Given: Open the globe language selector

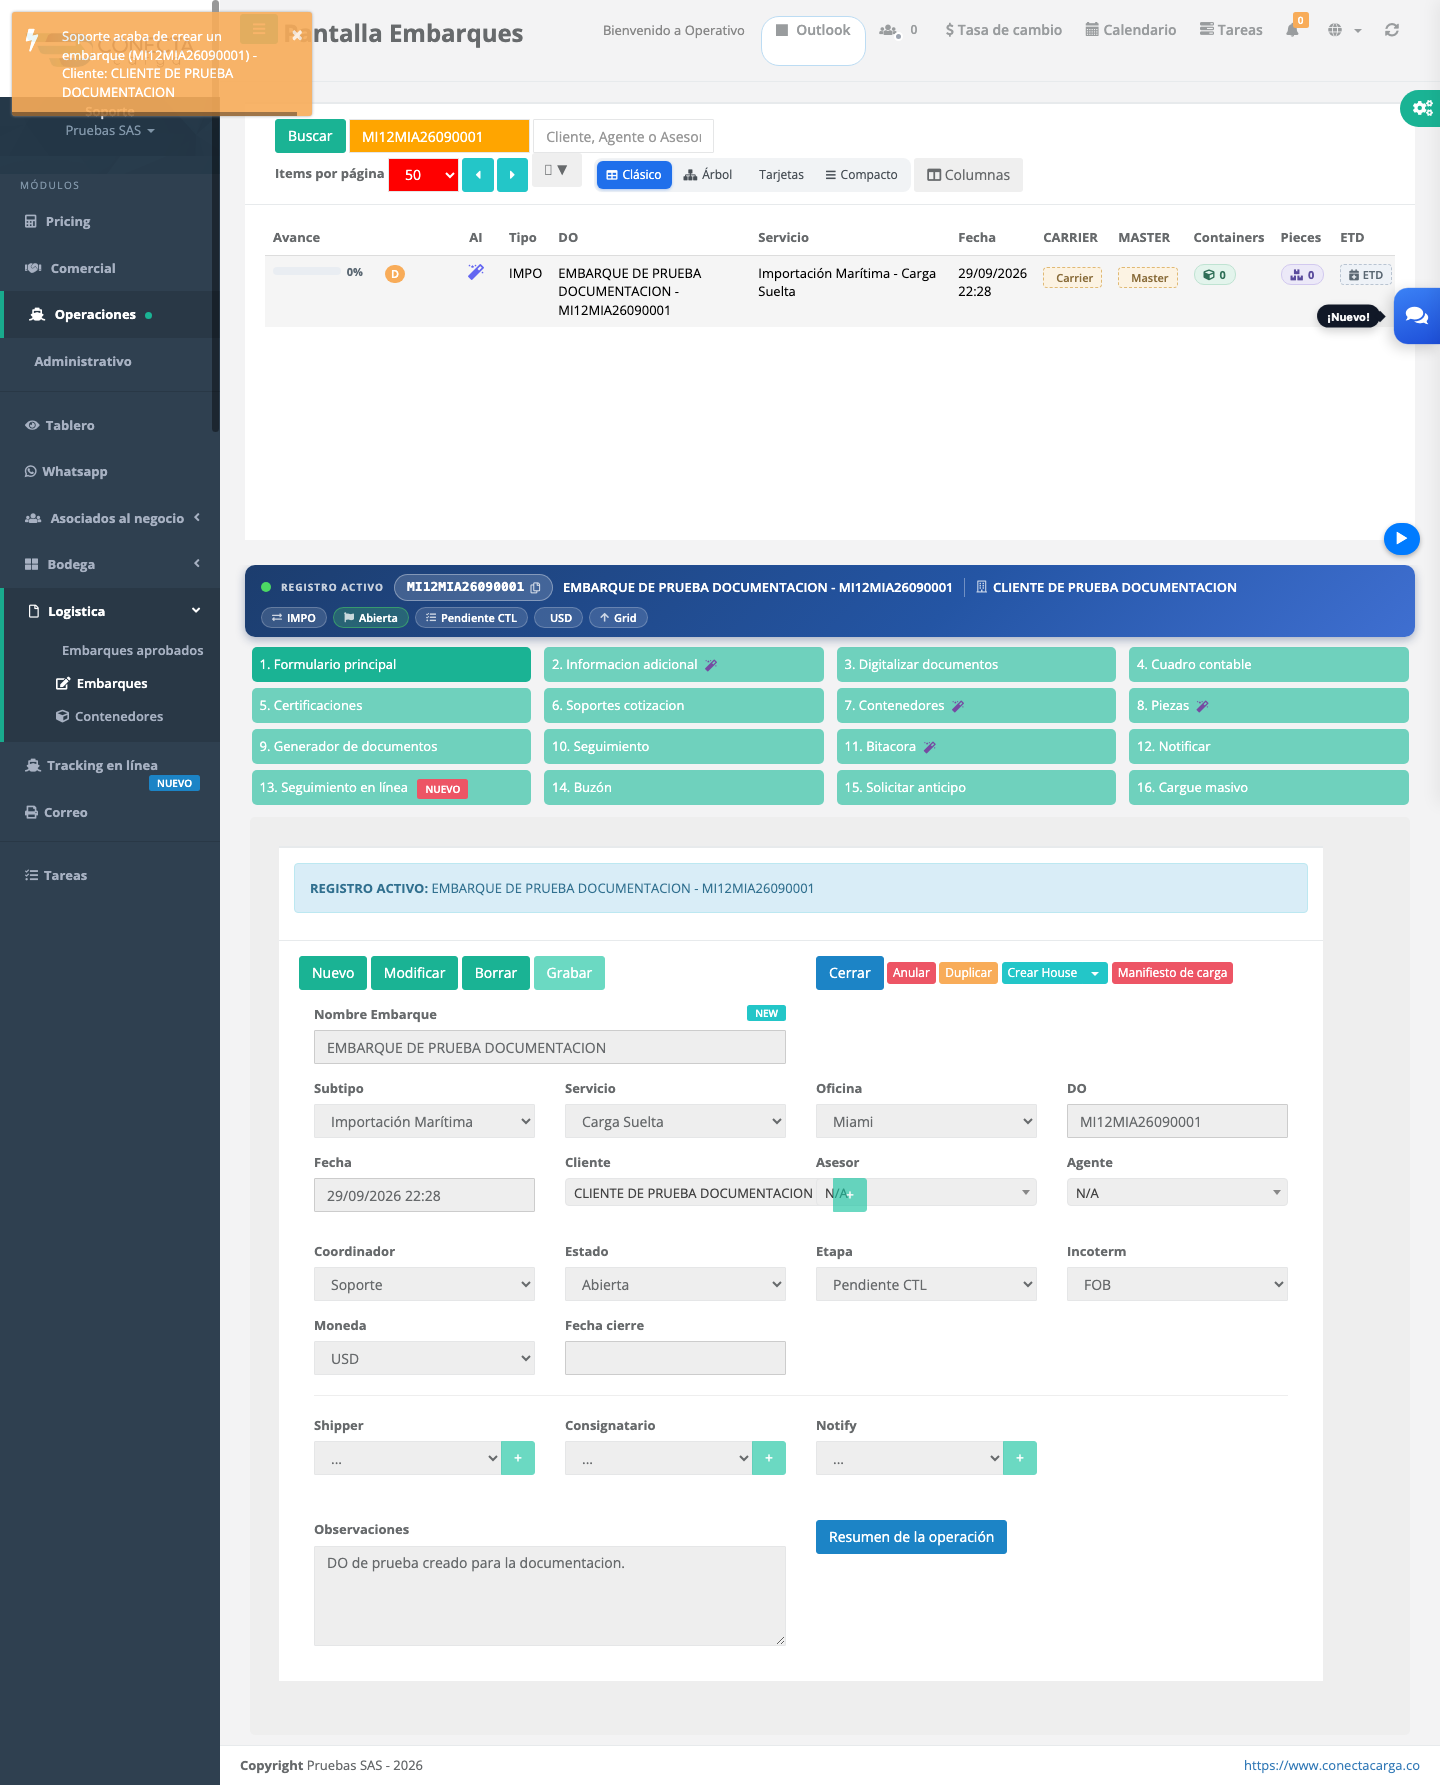Looking at the screenshot, I should point(1335,30).
